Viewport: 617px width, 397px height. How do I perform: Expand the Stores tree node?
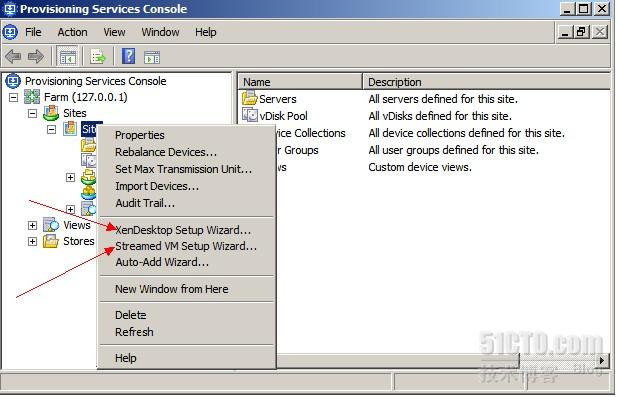[x=32, y=241]
